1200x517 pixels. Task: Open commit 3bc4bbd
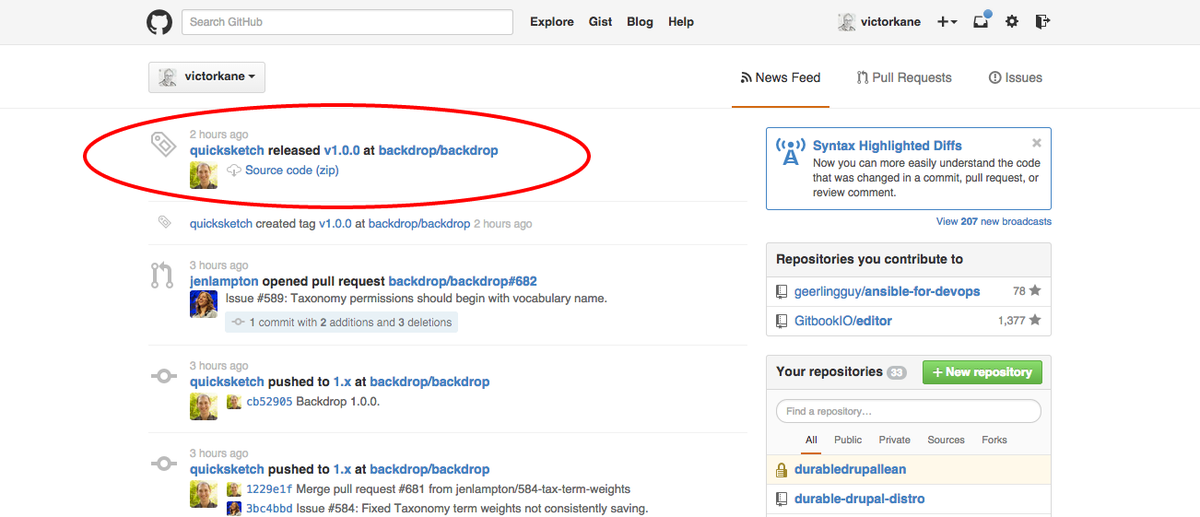(269, 508)
